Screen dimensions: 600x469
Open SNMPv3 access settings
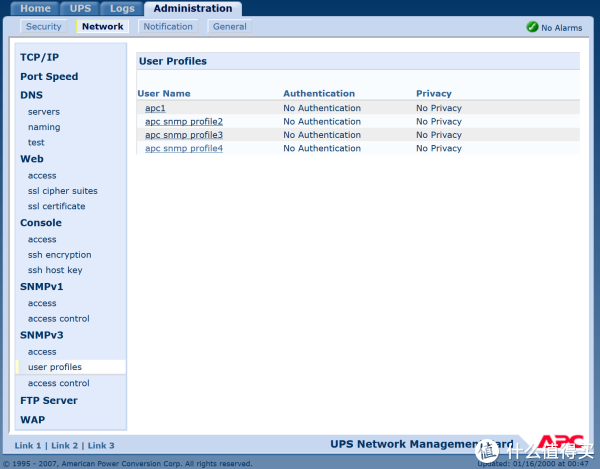42,352
